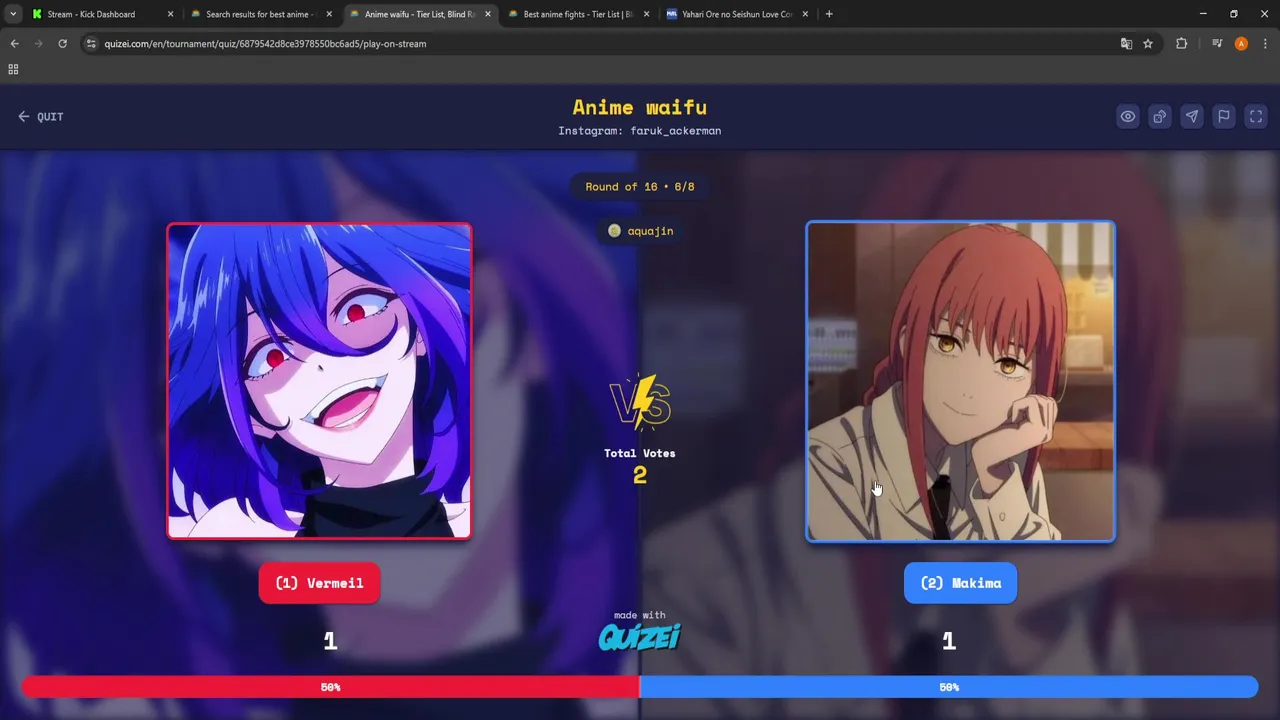Close the Yahari Ore no Seishun tab
1280x720 pixels.
[x=805, y=14]
